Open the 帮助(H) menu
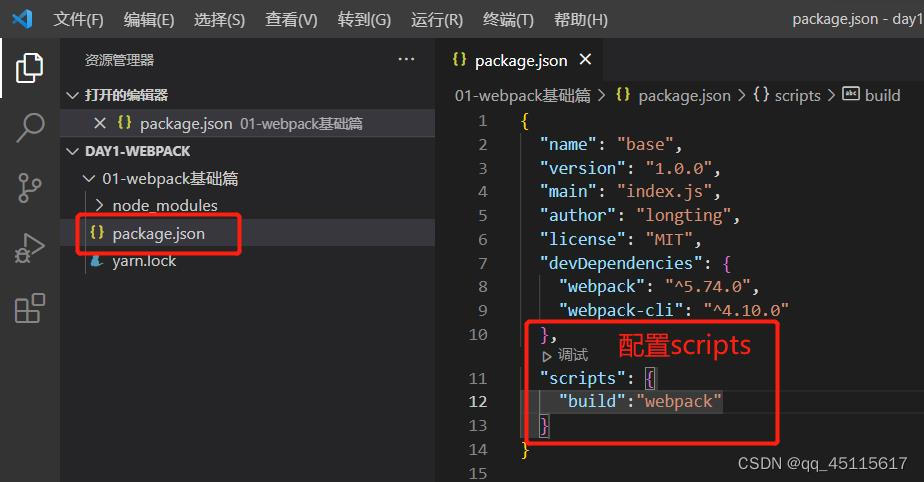The image size is (924, 482). 580,19
